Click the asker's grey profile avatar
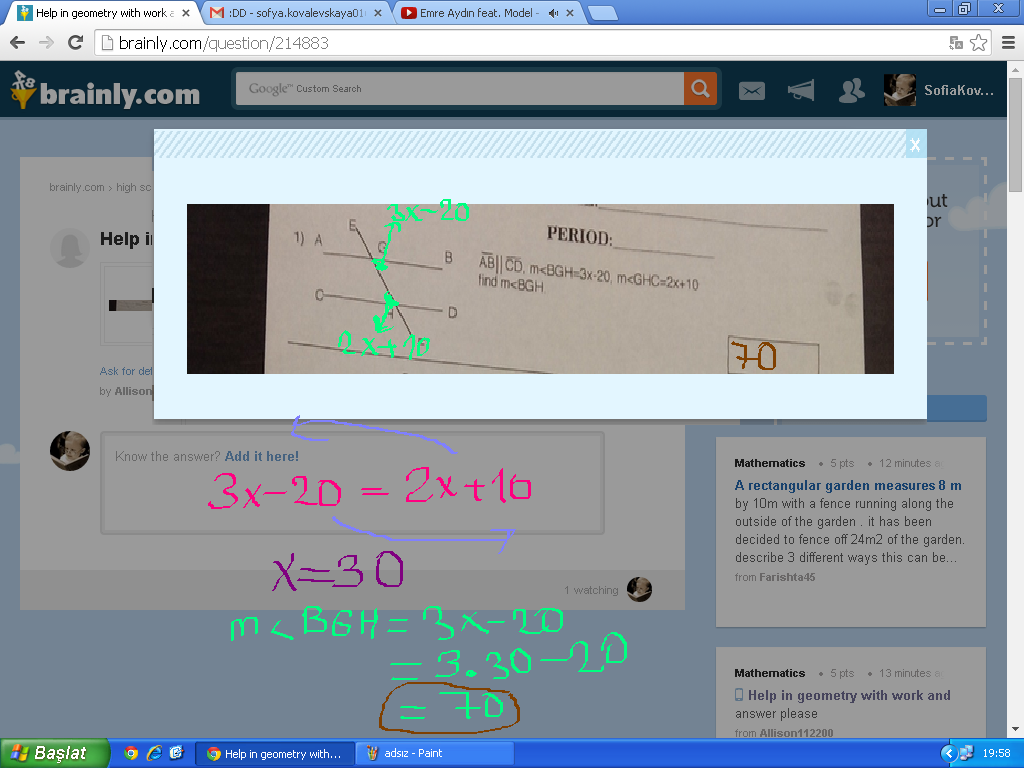1024x768 pixels. tap(70, 248)
